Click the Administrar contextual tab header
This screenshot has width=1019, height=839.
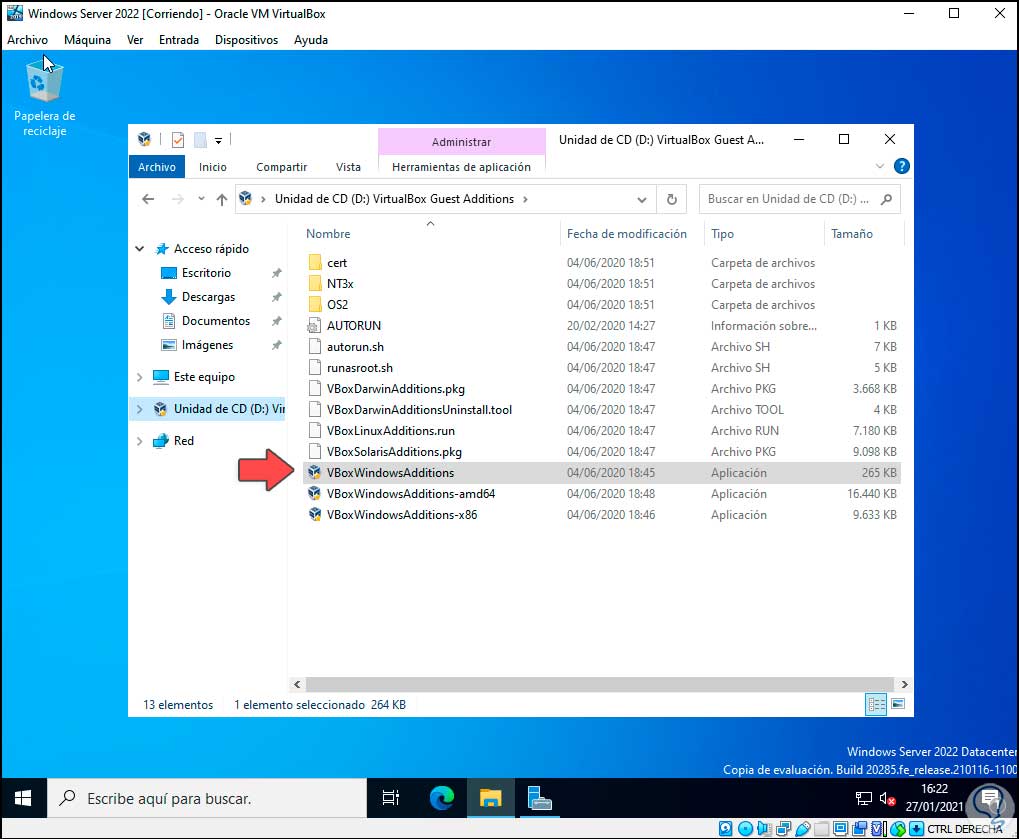point(461,142)
